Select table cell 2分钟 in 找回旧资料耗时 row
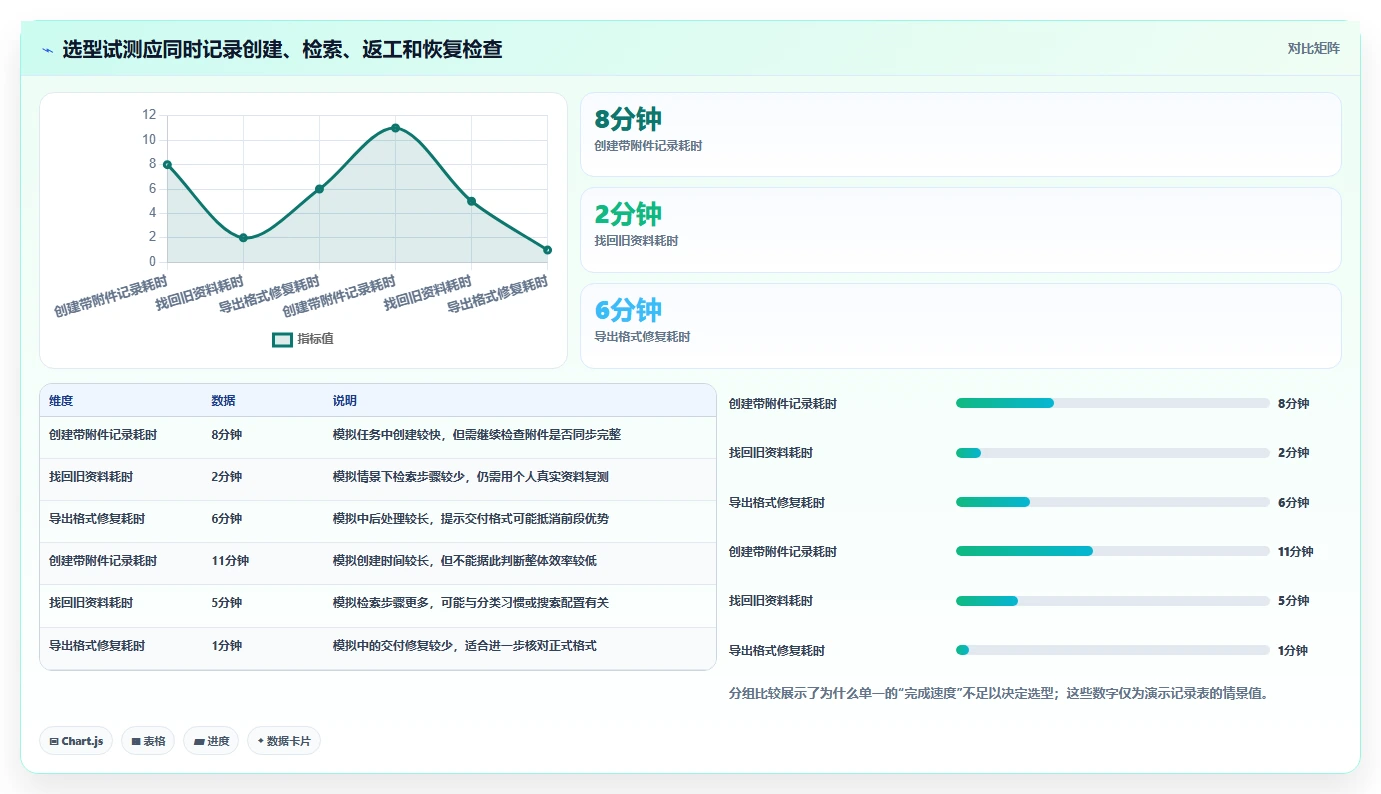Image resolution: width=1381 pixels, height=794 pixels. pos(227,477)
